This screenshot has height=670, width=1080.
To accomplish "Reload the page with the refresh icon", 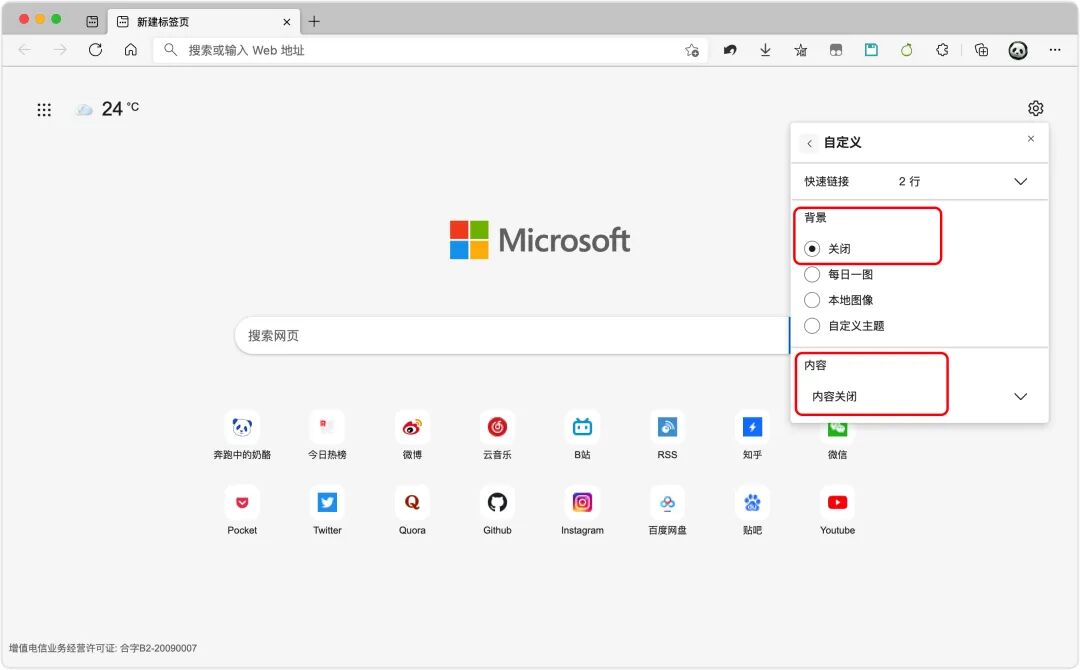I will coord(95,50).
